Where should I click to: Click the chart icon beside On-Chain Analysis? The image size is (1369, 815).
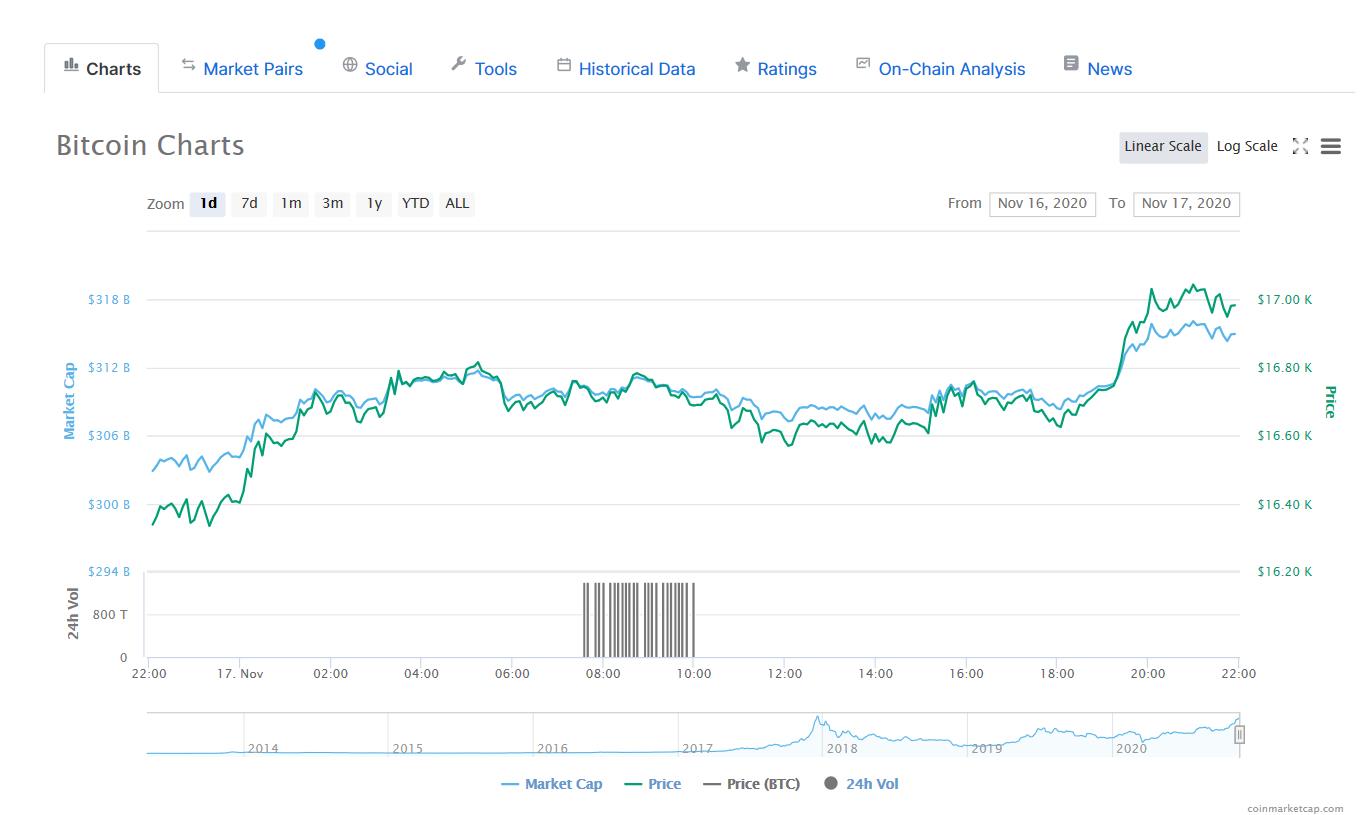coord(863,64)
